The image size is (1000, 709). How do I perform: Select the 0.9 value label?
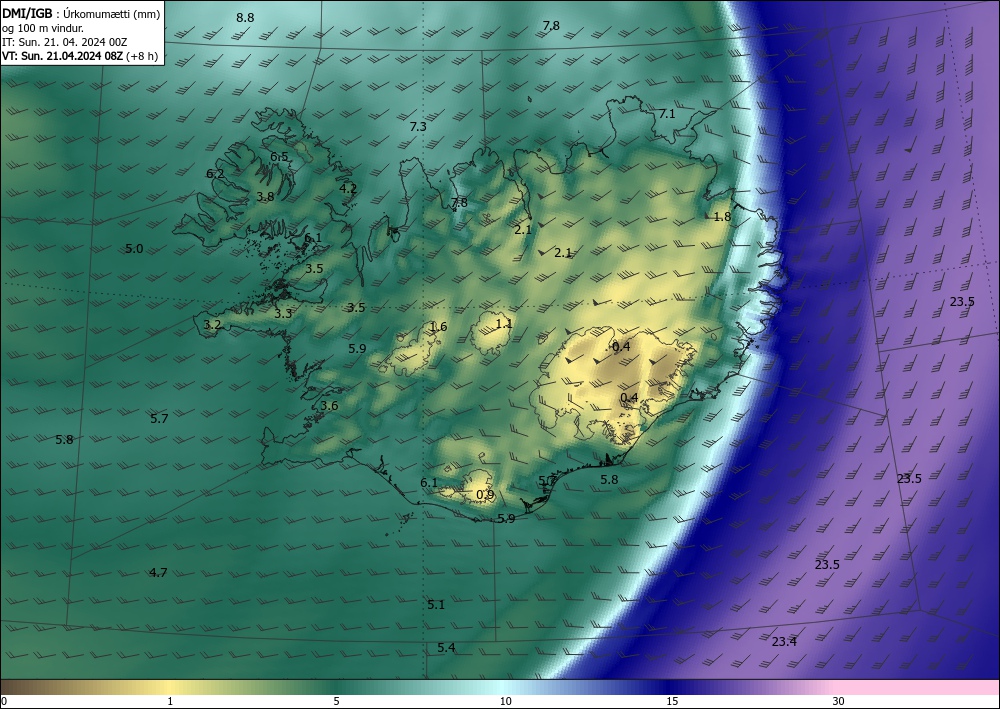click(485, 495)
